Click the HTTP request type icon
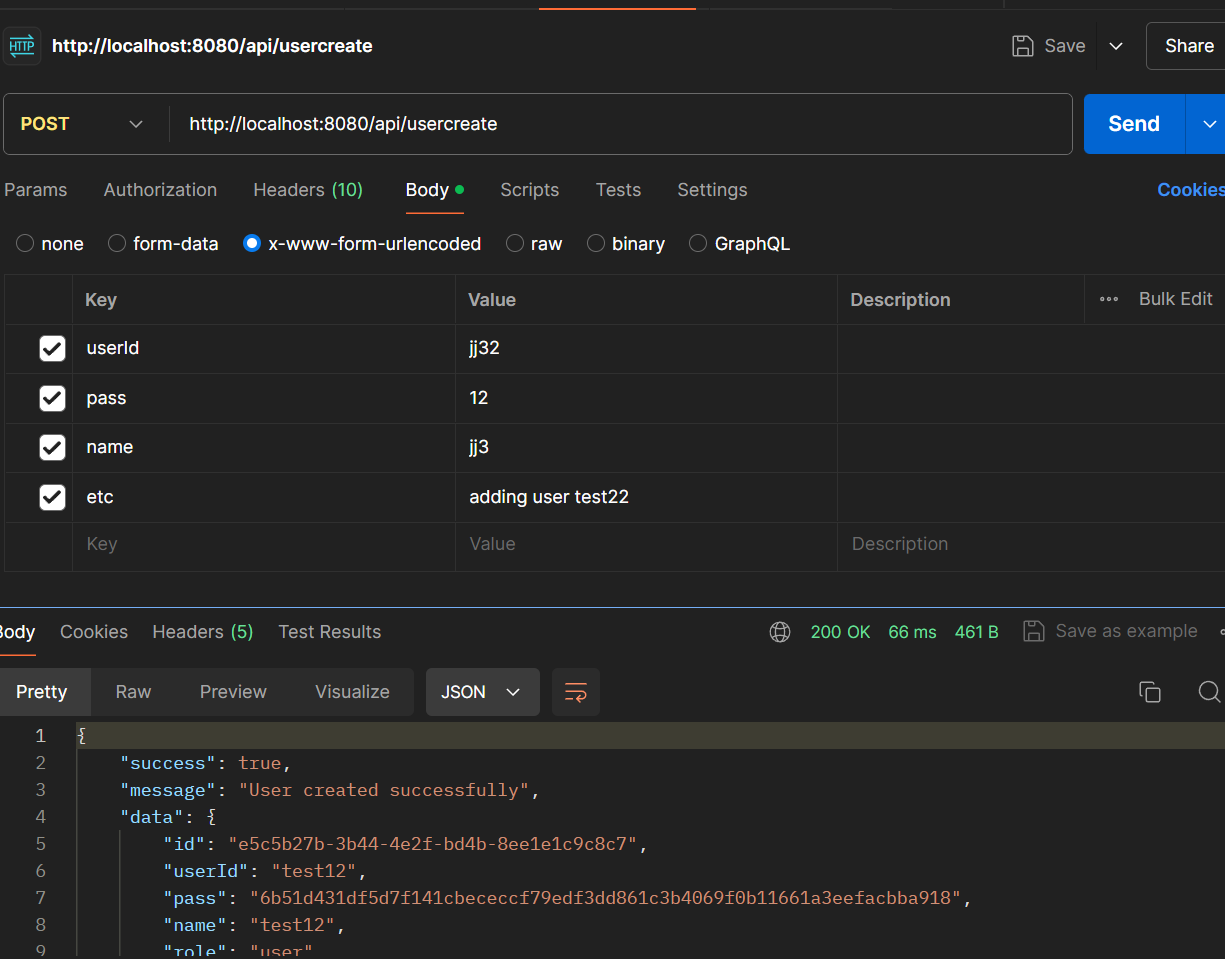 21,46
